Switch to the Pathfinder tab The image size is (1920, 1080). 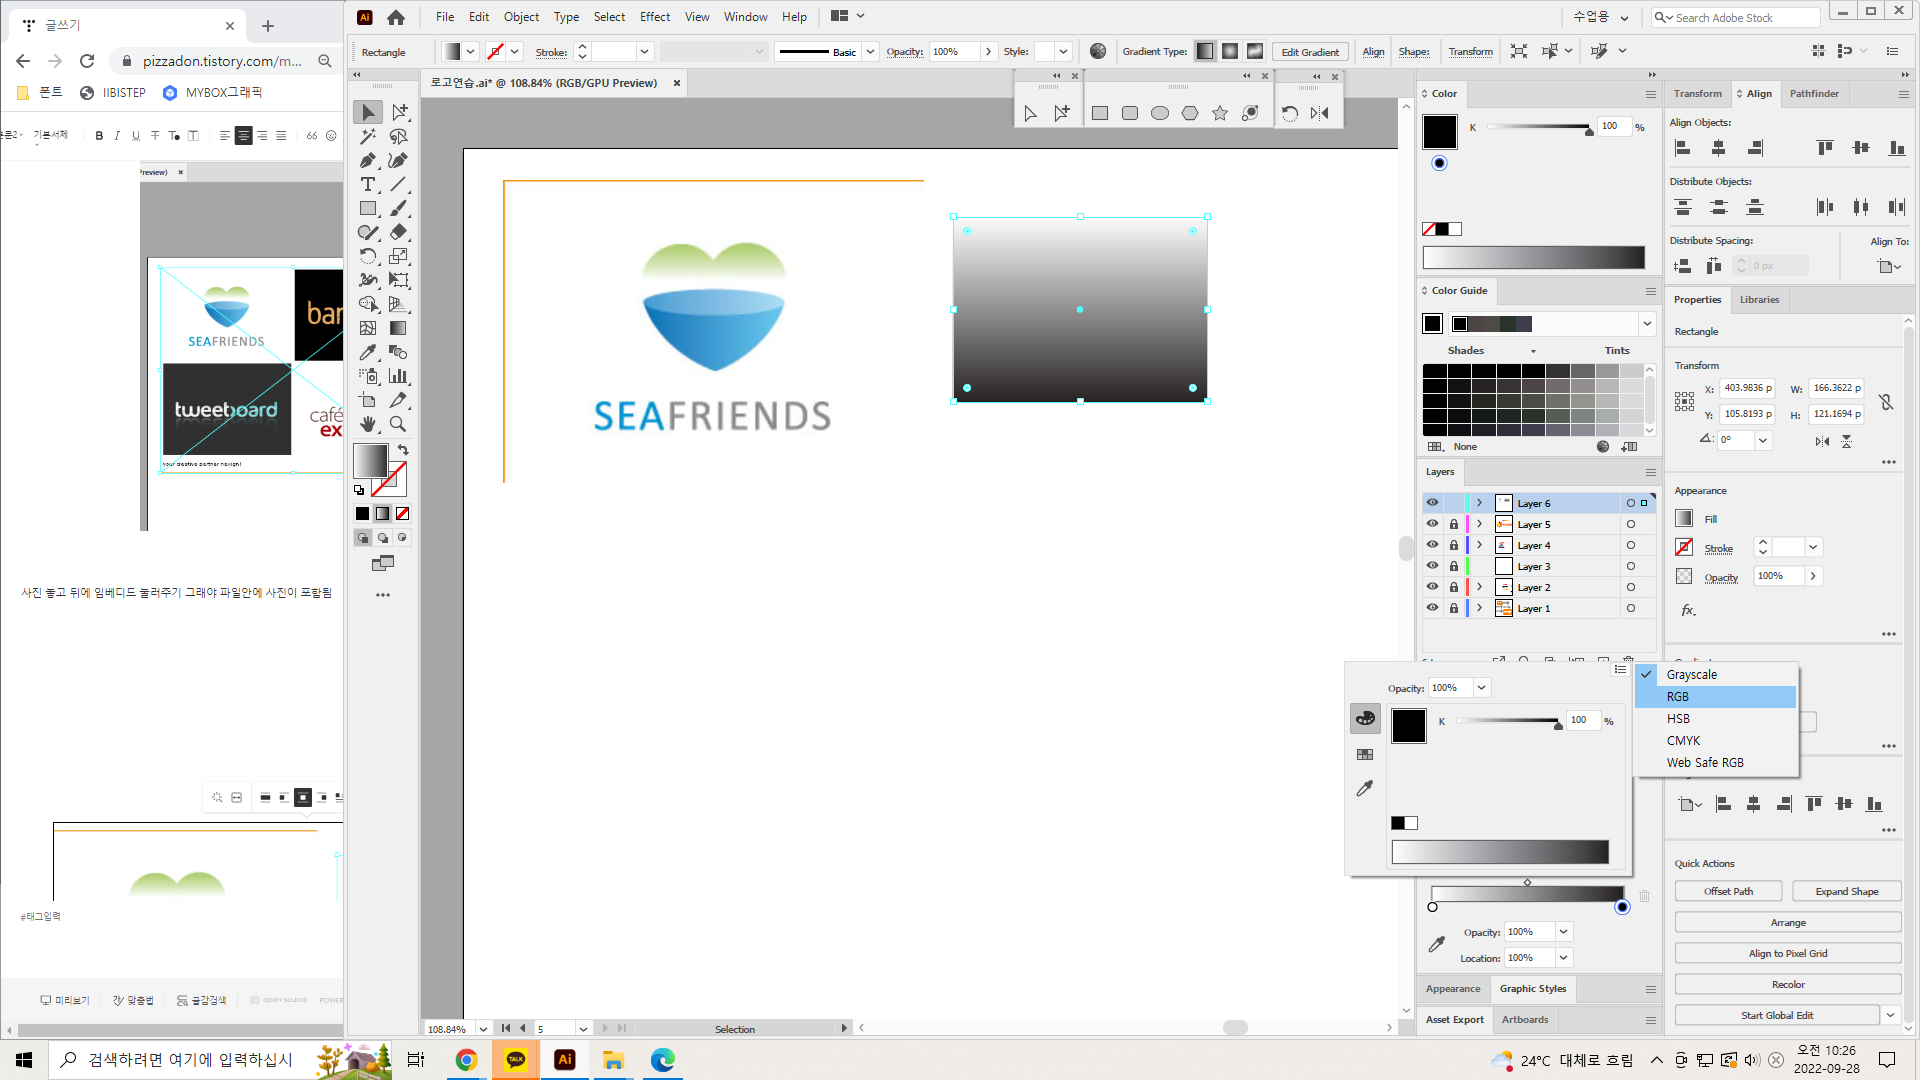[1814, 94]
